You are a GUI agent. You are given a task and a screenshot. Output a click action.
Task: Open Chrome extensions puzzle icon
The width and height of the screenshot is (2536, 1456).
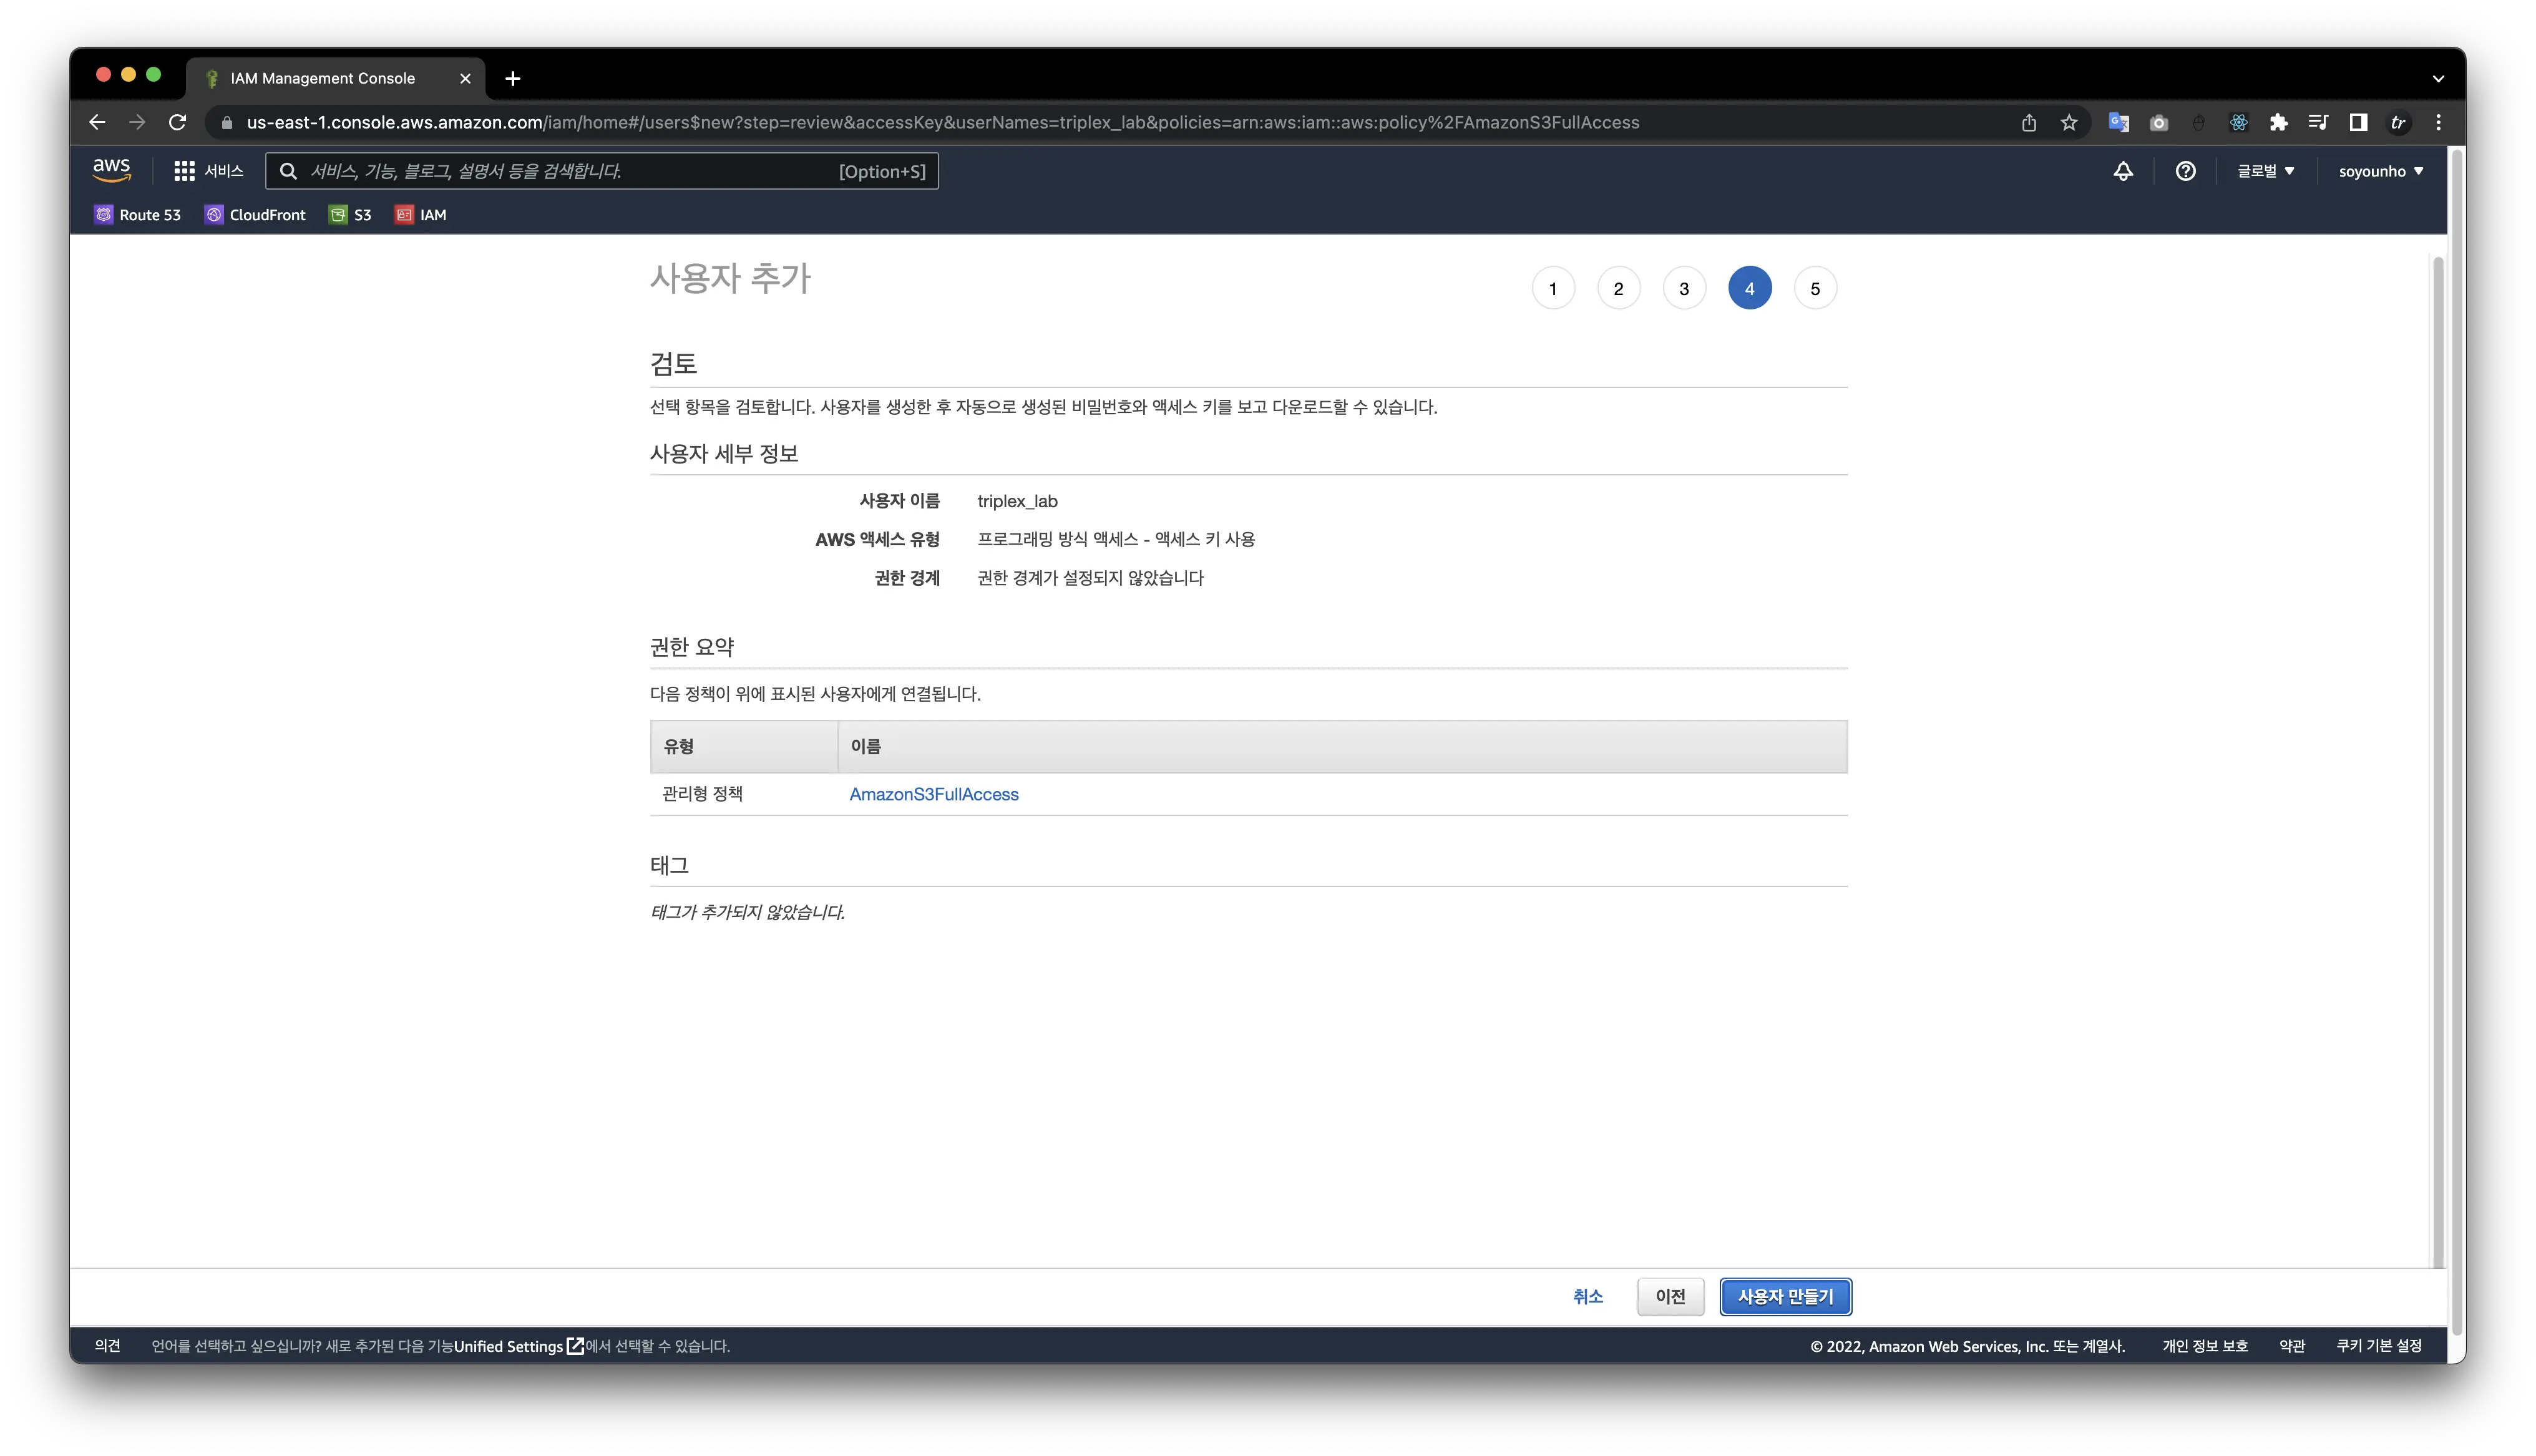(x=2278, y=123)
